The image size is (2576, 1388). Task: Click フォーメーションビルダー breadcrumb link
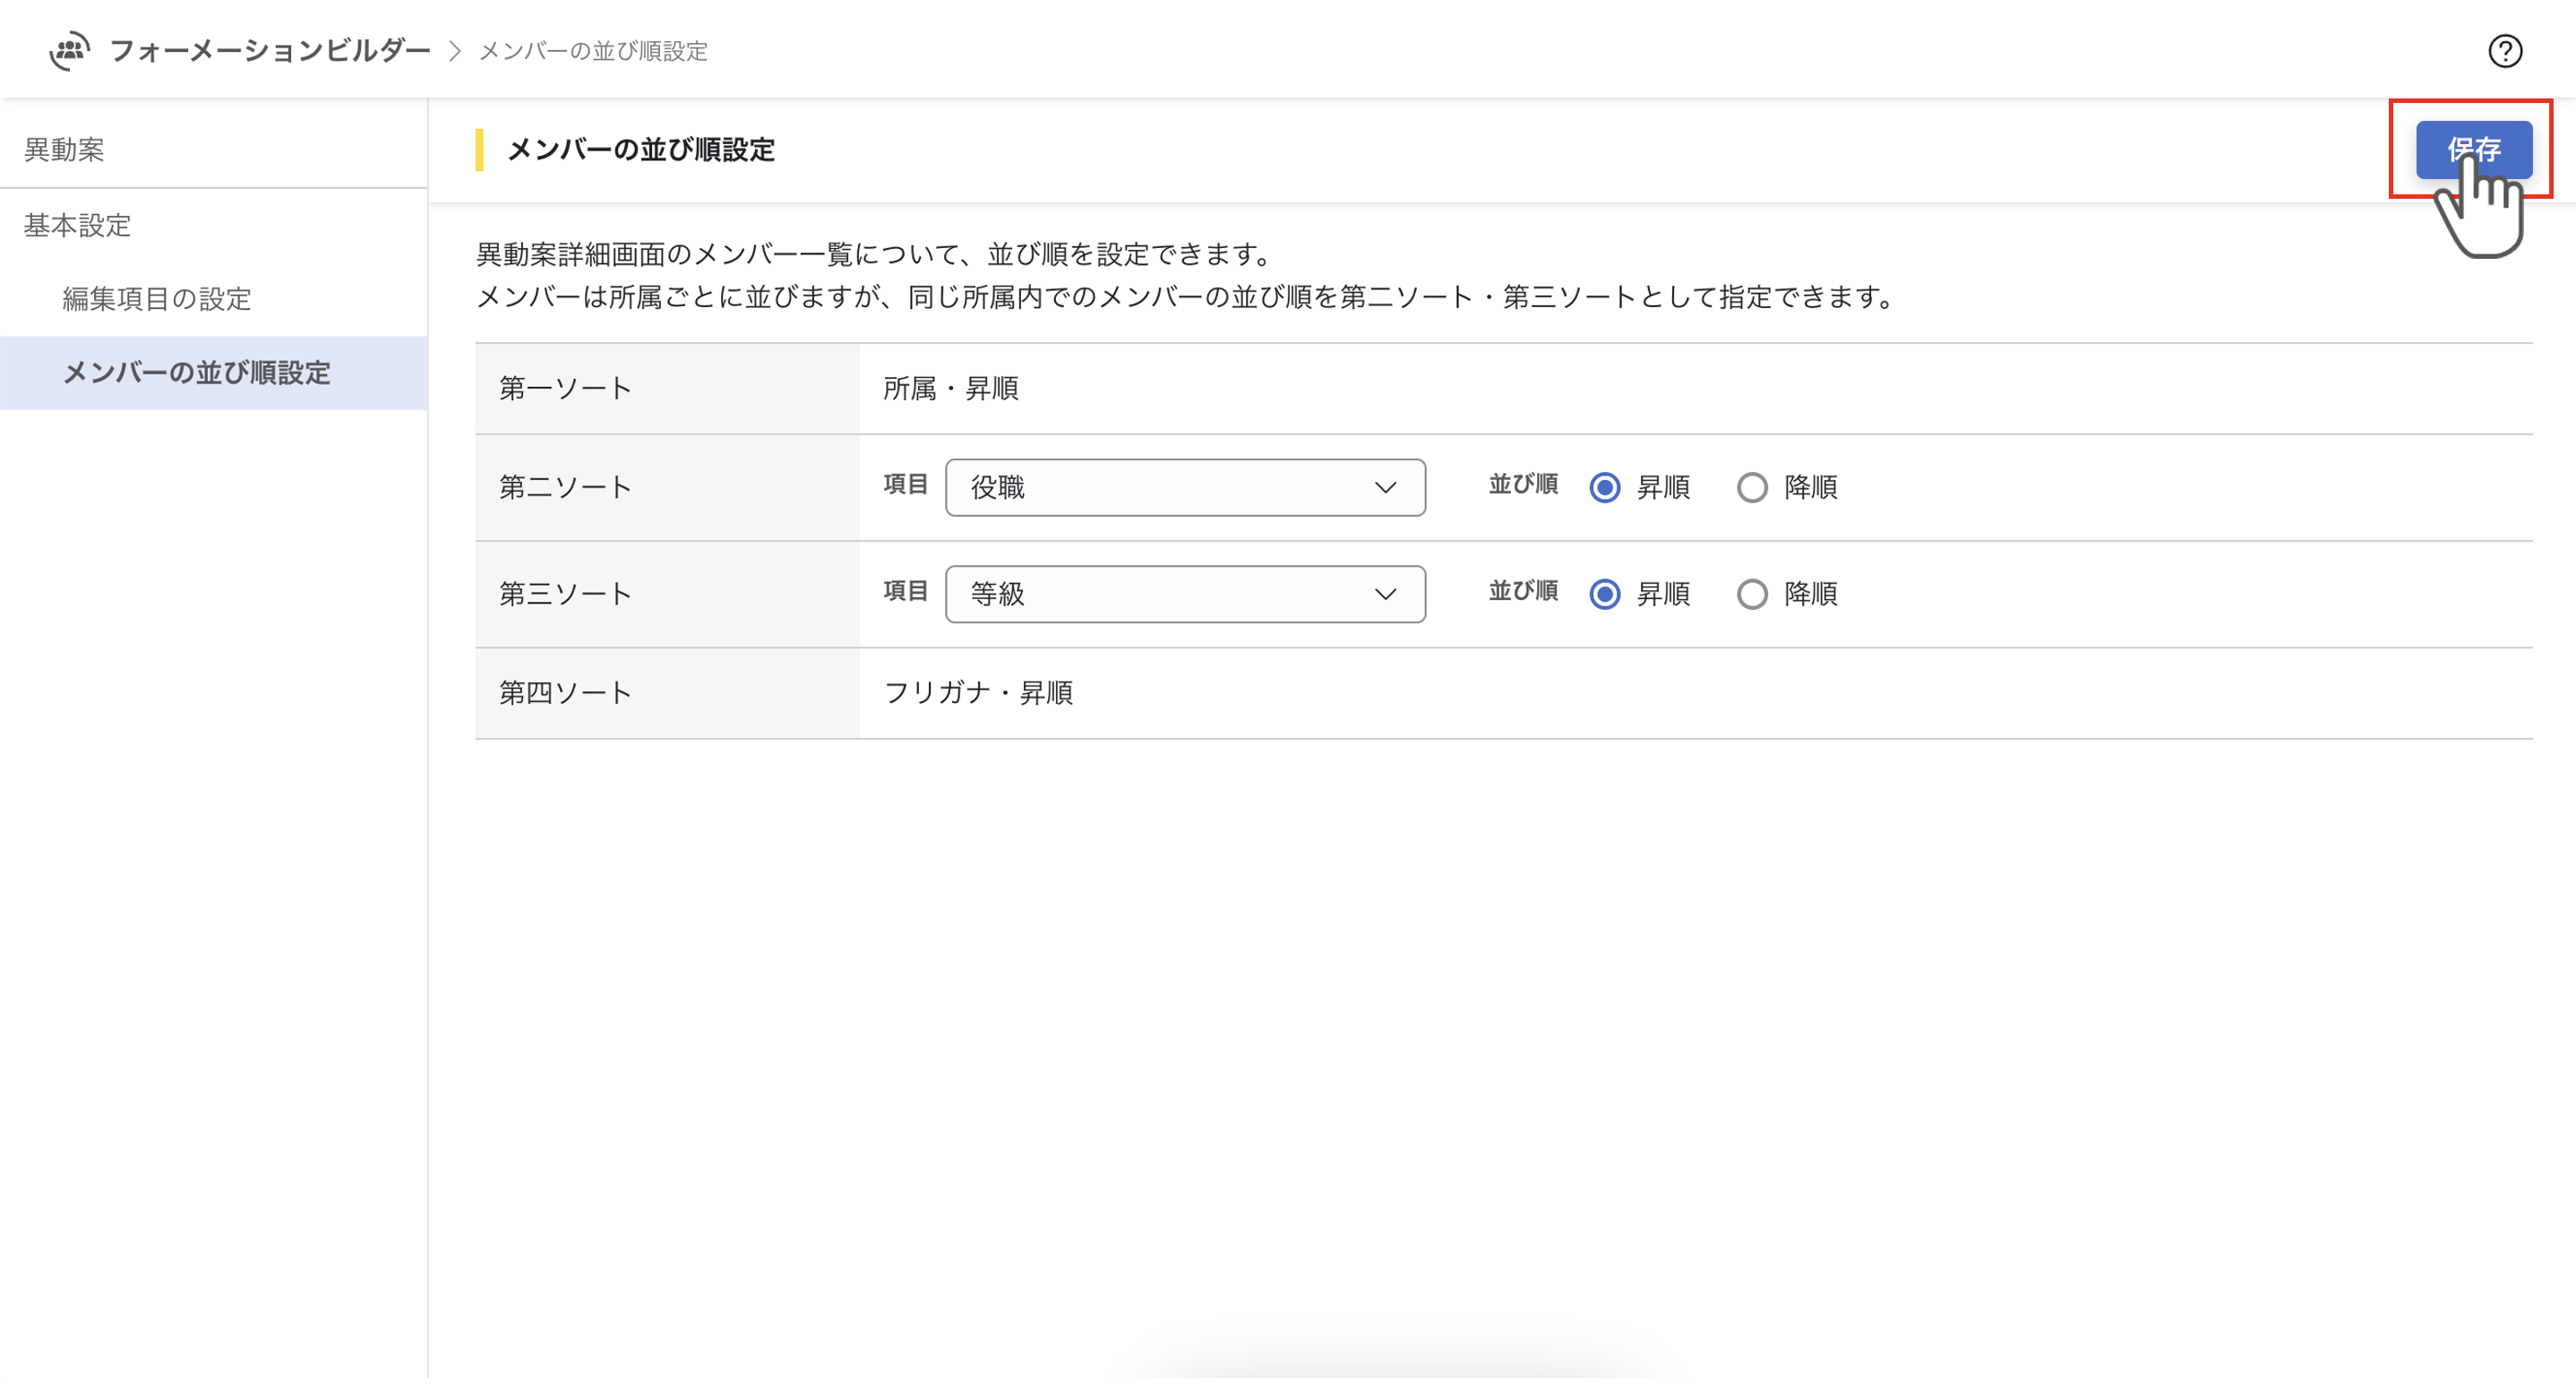point(270,51)
